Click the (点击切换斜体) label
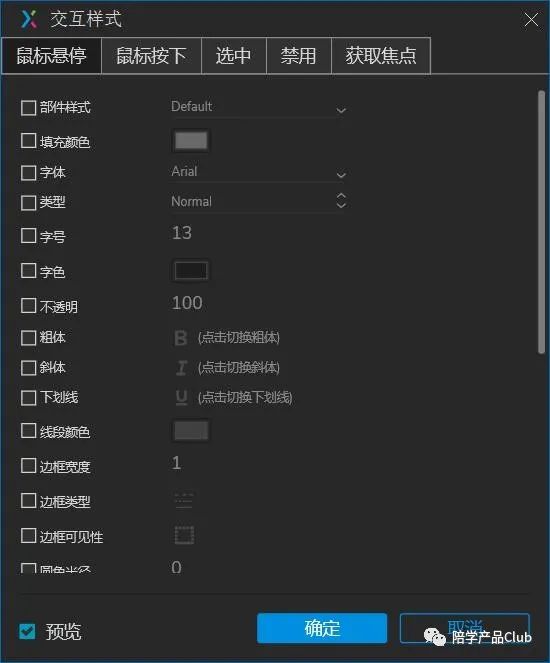Viewport: 550px width, 663px height. tap(239, 368)
